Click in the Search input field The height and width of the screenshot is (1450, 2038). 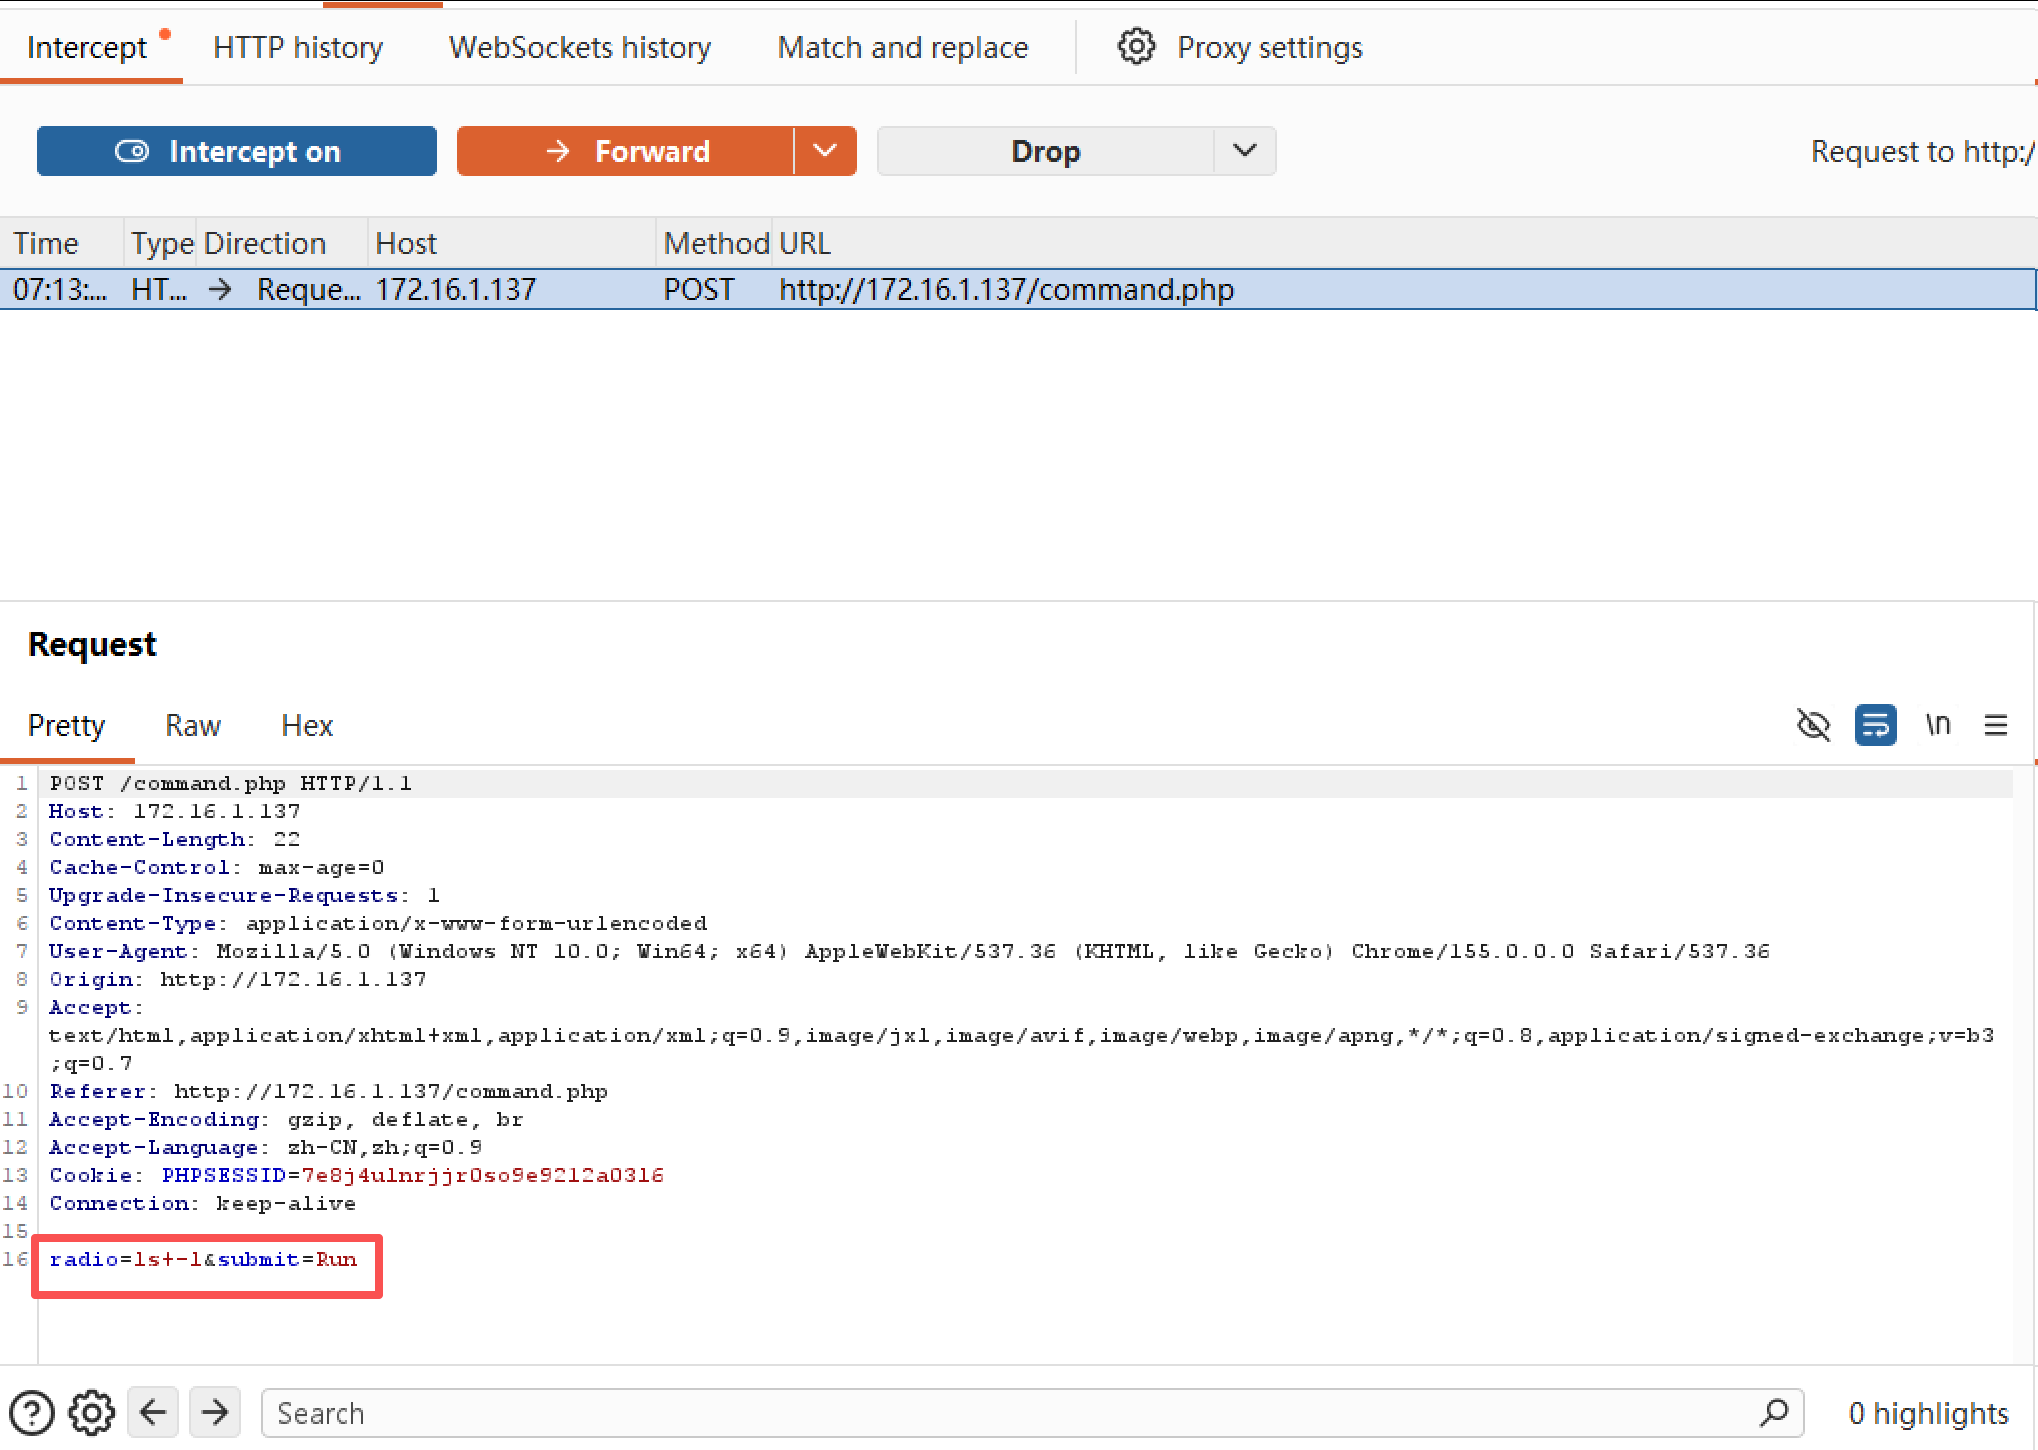pos(1032,1413)
